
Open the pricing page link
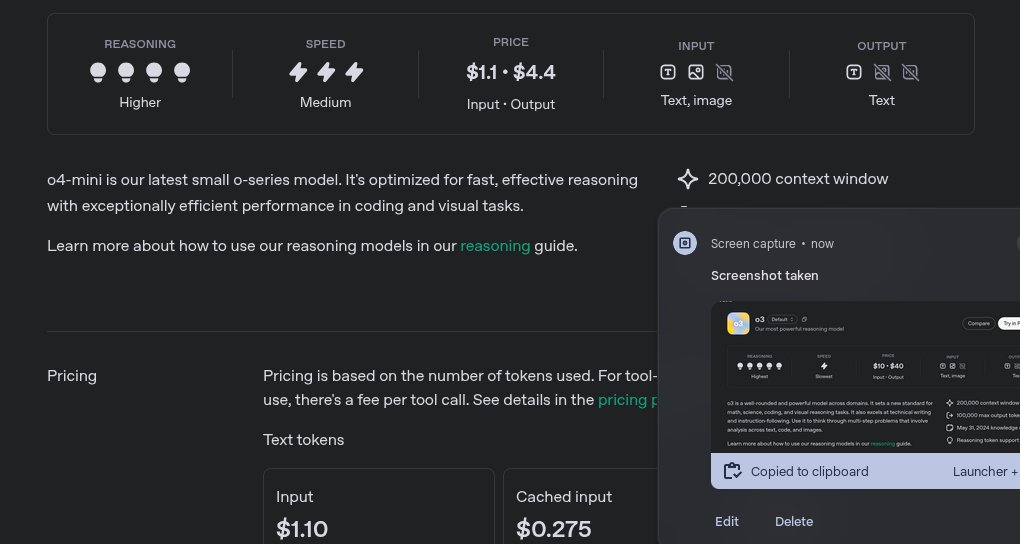pyautogui.click(x=628, y=400)
